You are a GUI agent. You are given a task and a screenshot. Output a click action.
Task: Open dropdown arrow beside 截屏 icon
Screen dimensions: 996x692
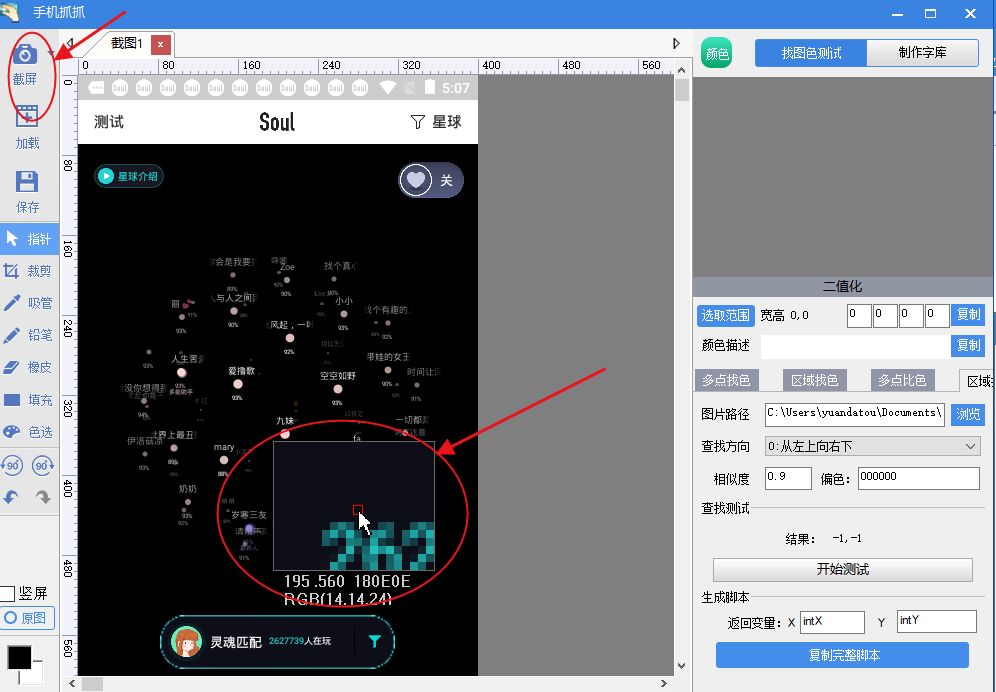click(x=50, y=54)
